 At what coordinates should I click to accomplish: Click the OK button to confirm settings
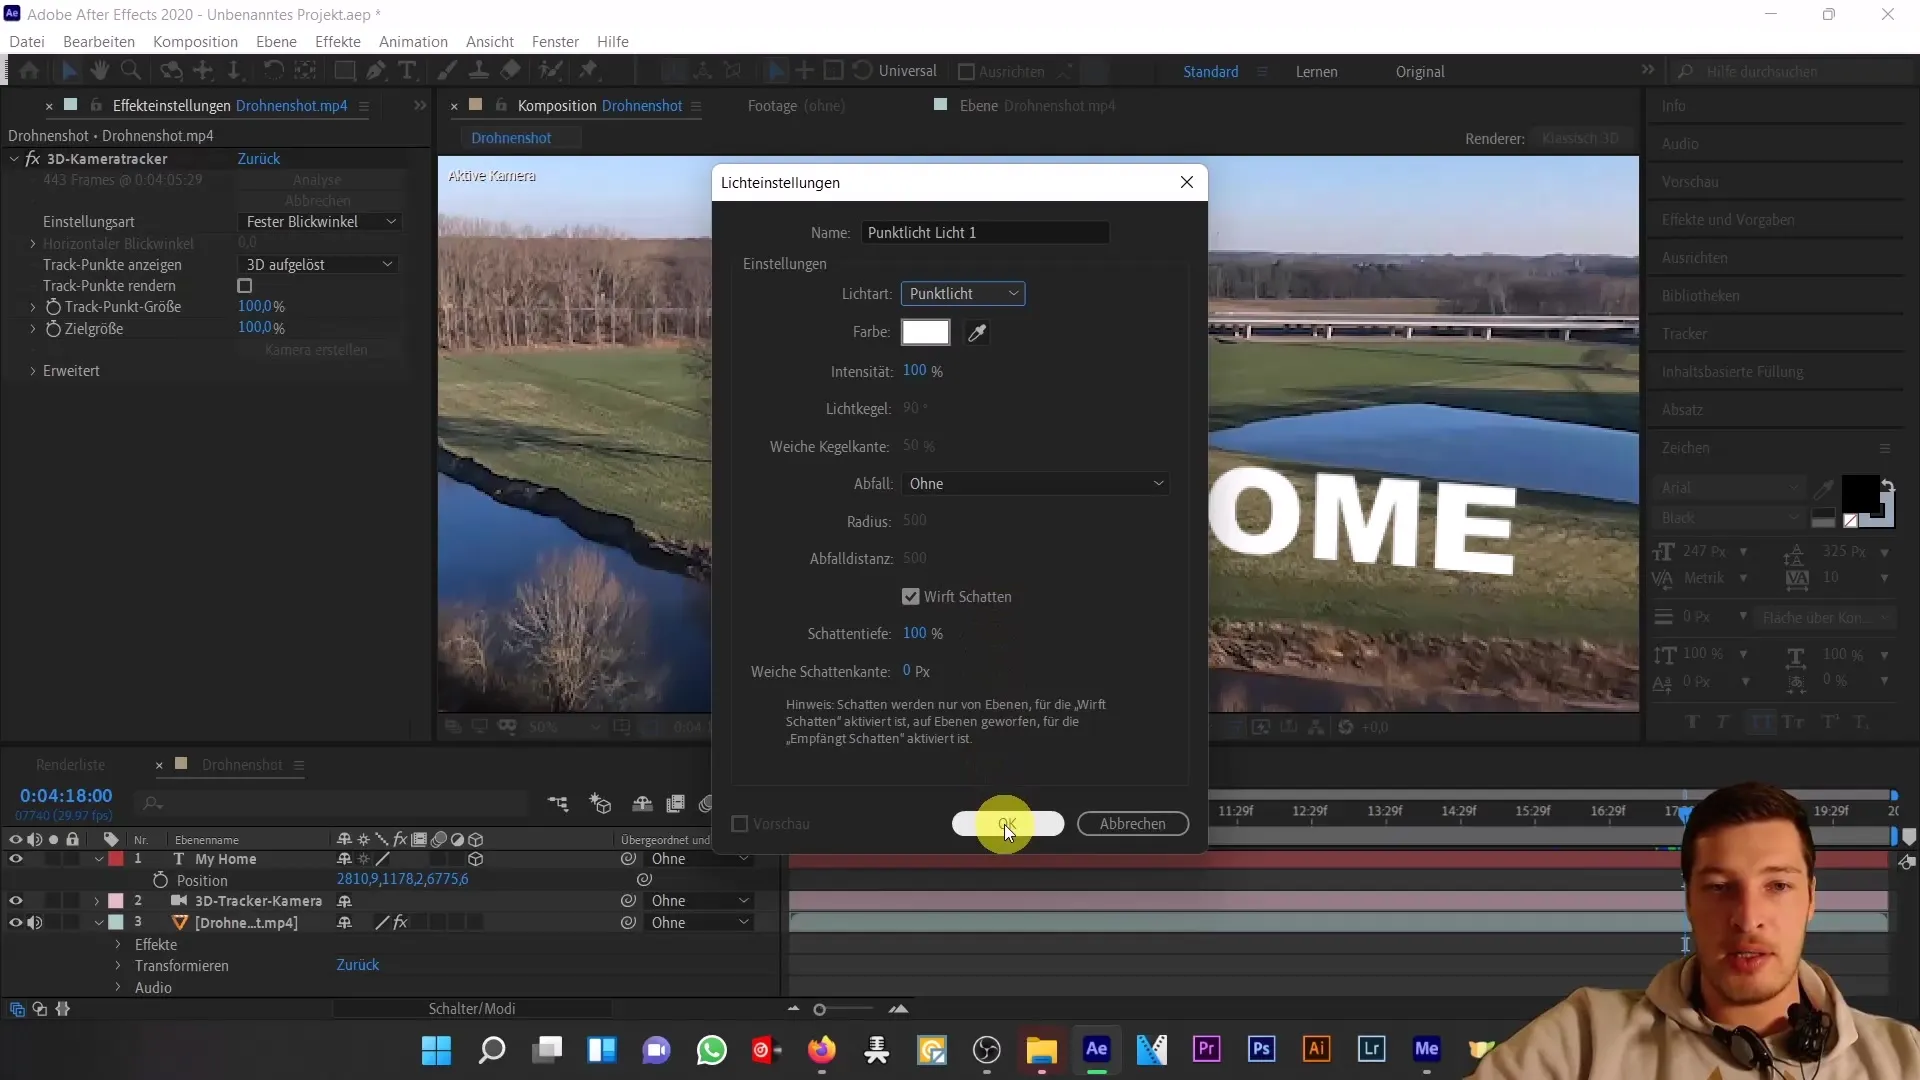click(x=1005, y=823)
